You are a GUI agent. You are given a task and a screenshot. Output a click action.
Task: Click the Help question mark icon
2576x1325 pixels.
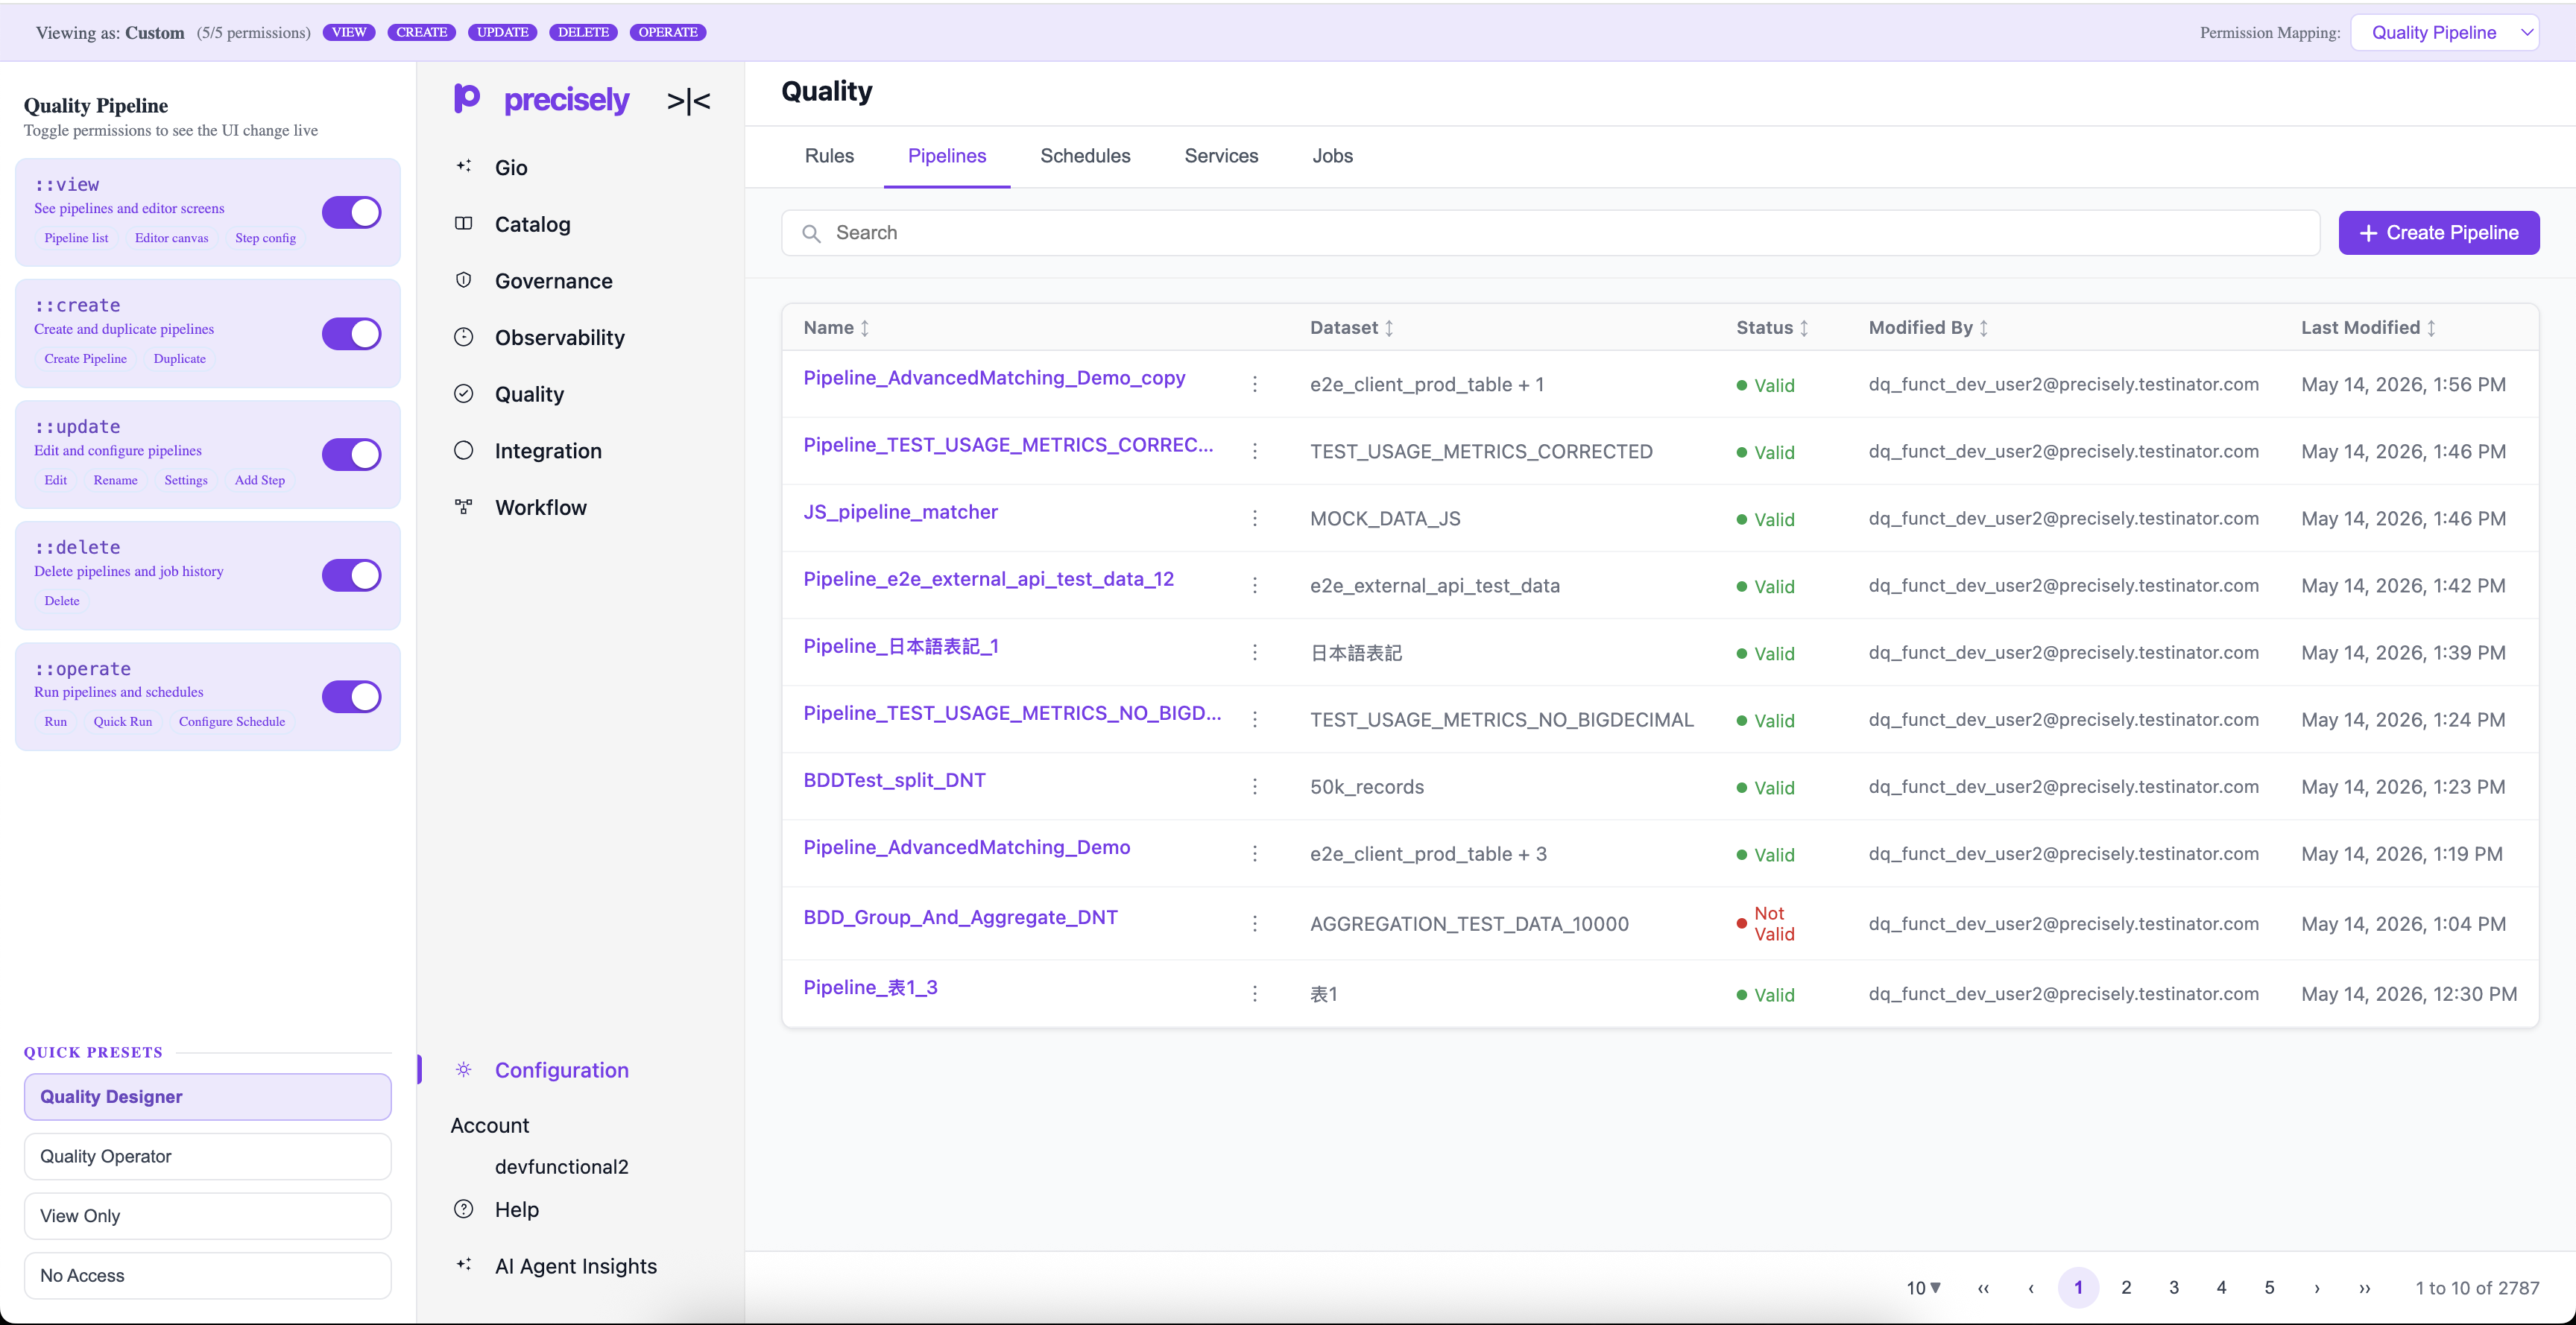(x=464, y=1208)
